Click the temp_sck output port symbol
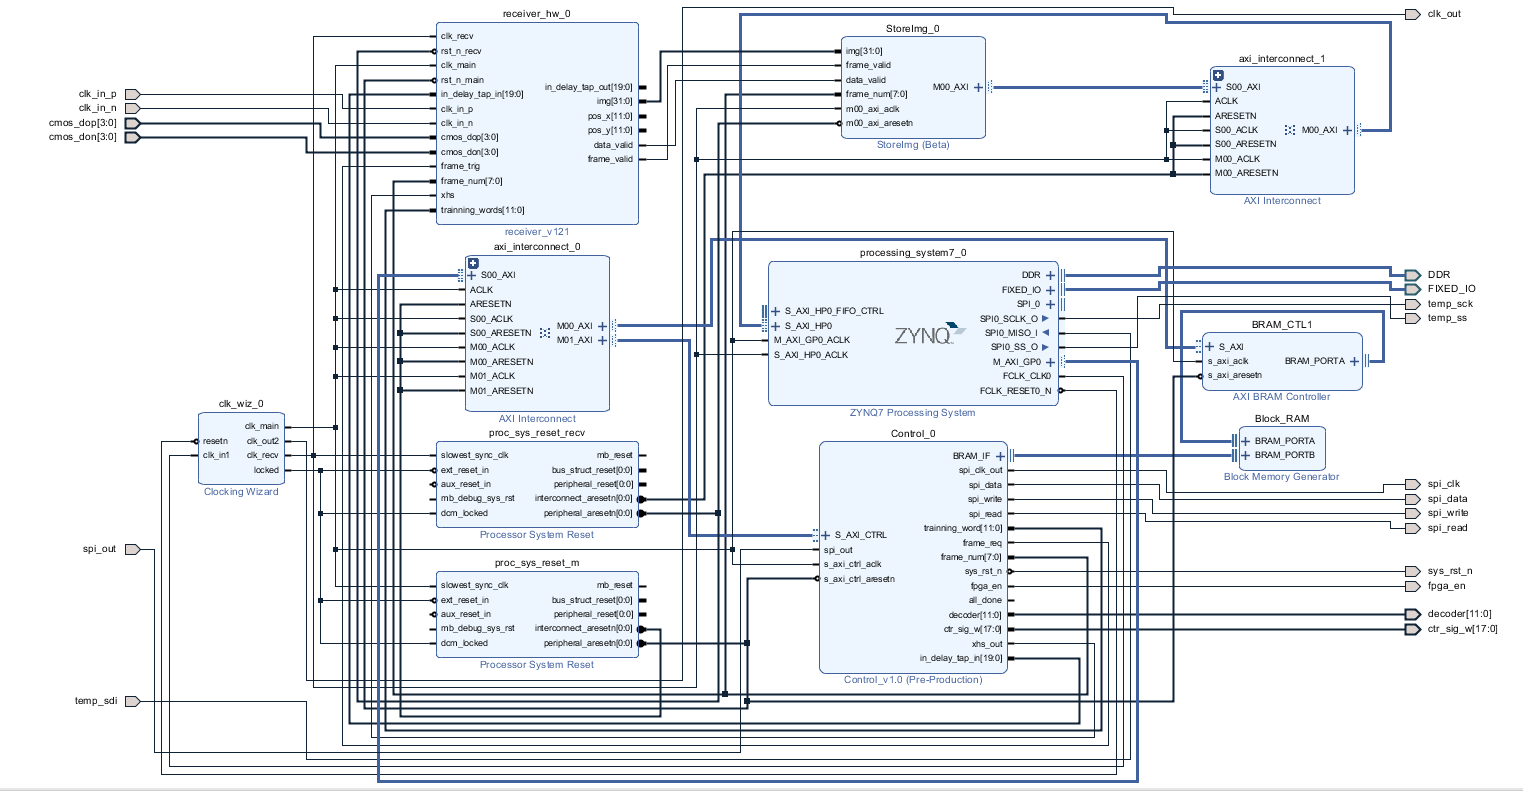 tap(1412, 304)
